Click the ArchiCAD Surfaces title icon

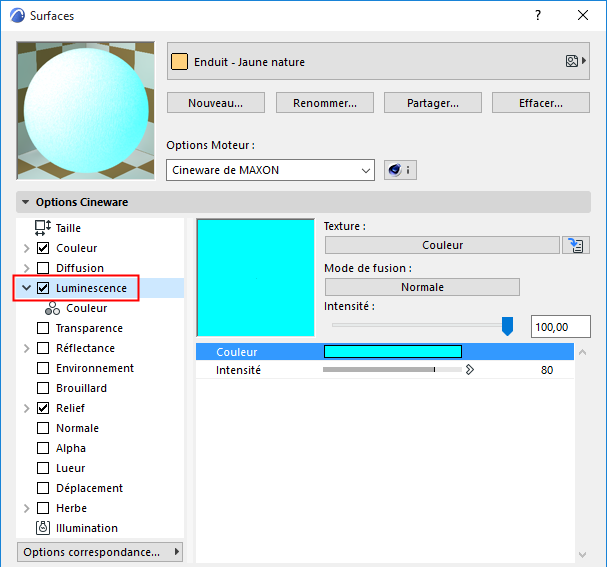(17, 16)
